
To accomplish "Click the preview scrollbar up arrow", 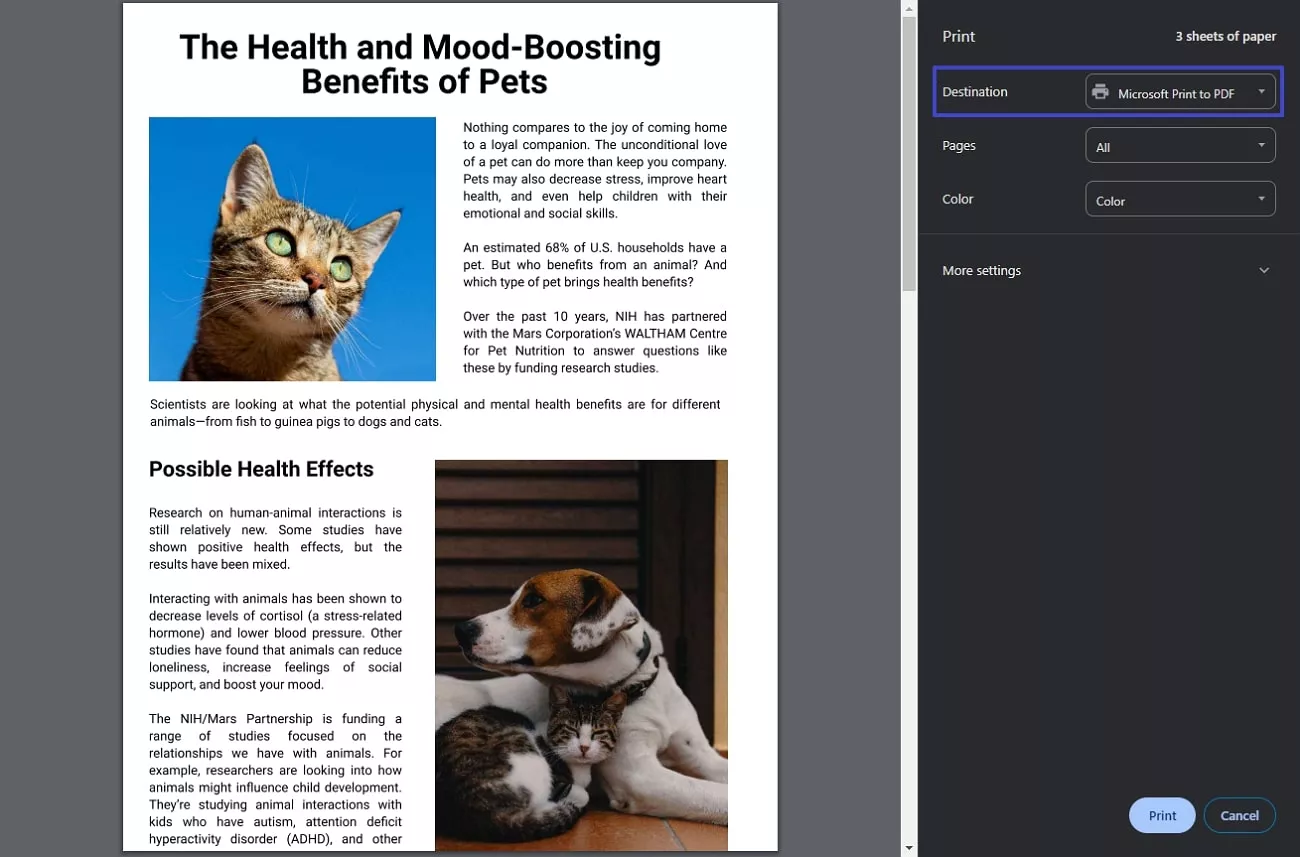I will pyautogui.click(x=908, y=9).
